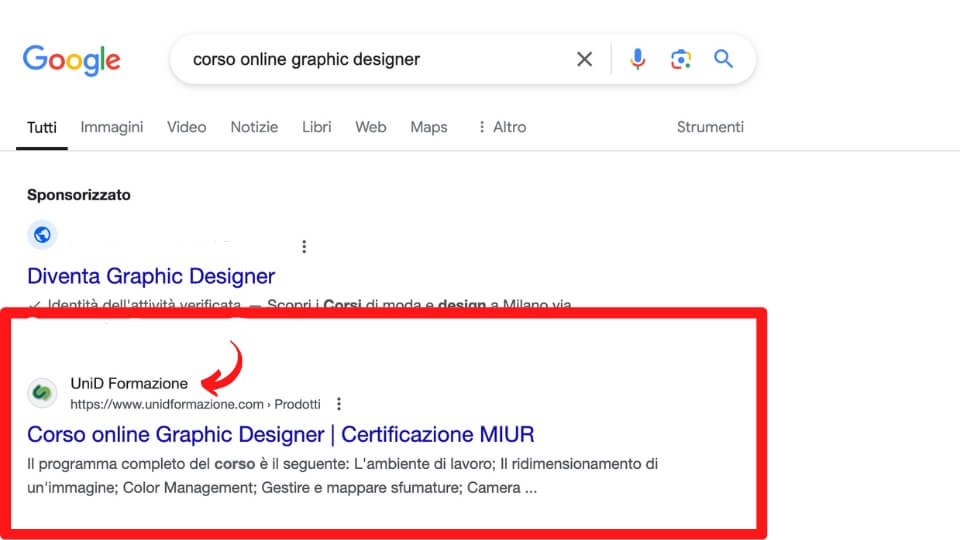Open 'Corso online Graphic Designer | Certificazione MIUR' result
The image size is (960, 540).
click(x=280, y=435)
